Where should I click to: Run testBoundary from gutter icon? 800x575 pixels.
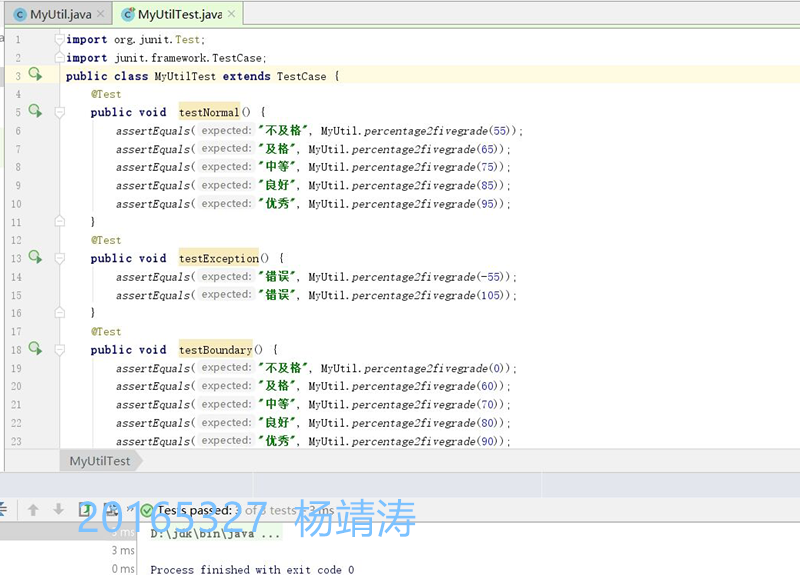(35, 348)
